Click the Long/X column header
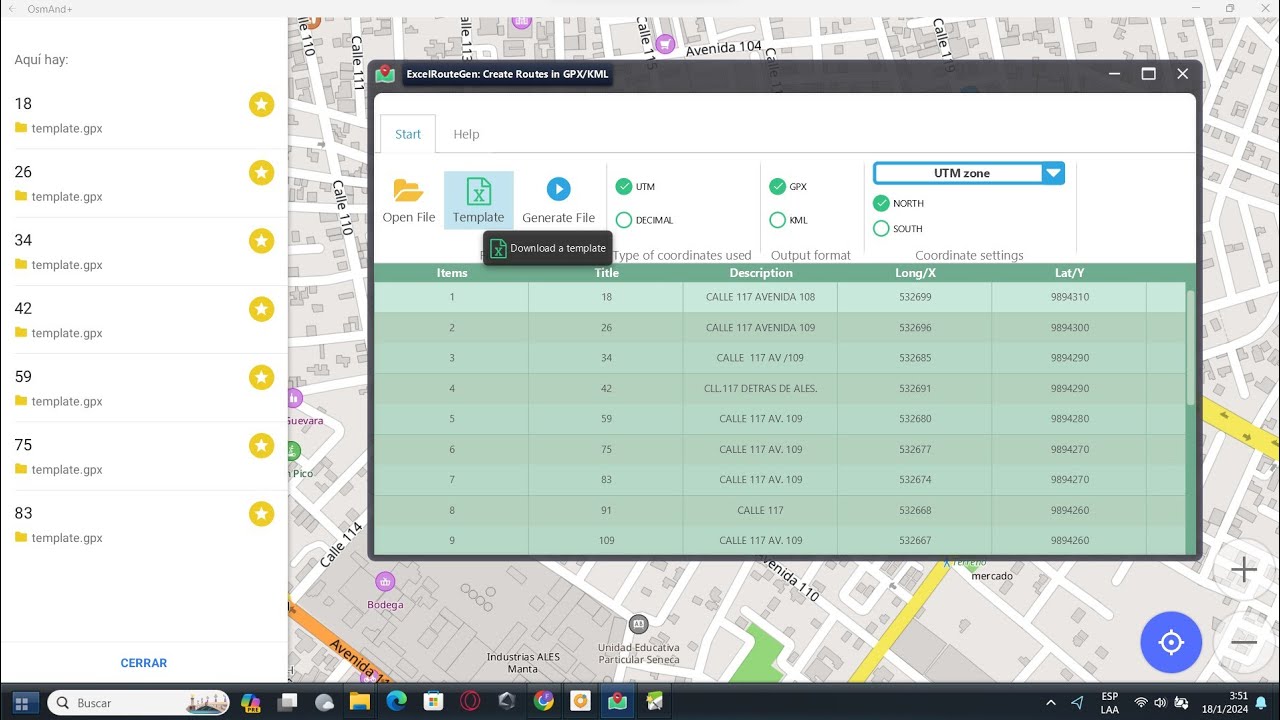This screenshot has height=720, width=1280. click(x=915, y=273)
